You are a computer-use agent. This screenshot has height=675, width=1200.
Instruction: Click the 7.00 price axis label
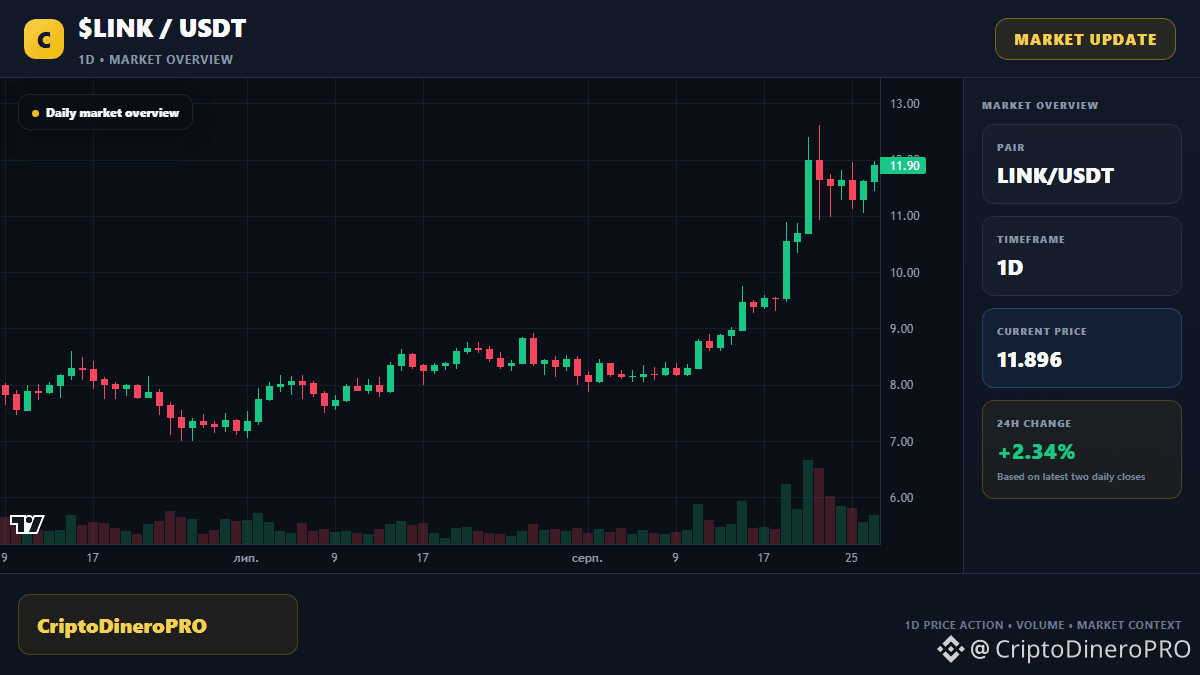904,442
